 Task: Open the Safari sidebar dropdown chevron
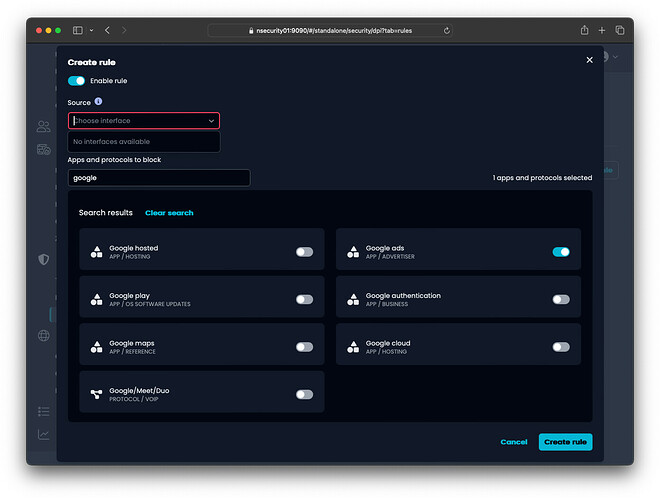(91, 30)
